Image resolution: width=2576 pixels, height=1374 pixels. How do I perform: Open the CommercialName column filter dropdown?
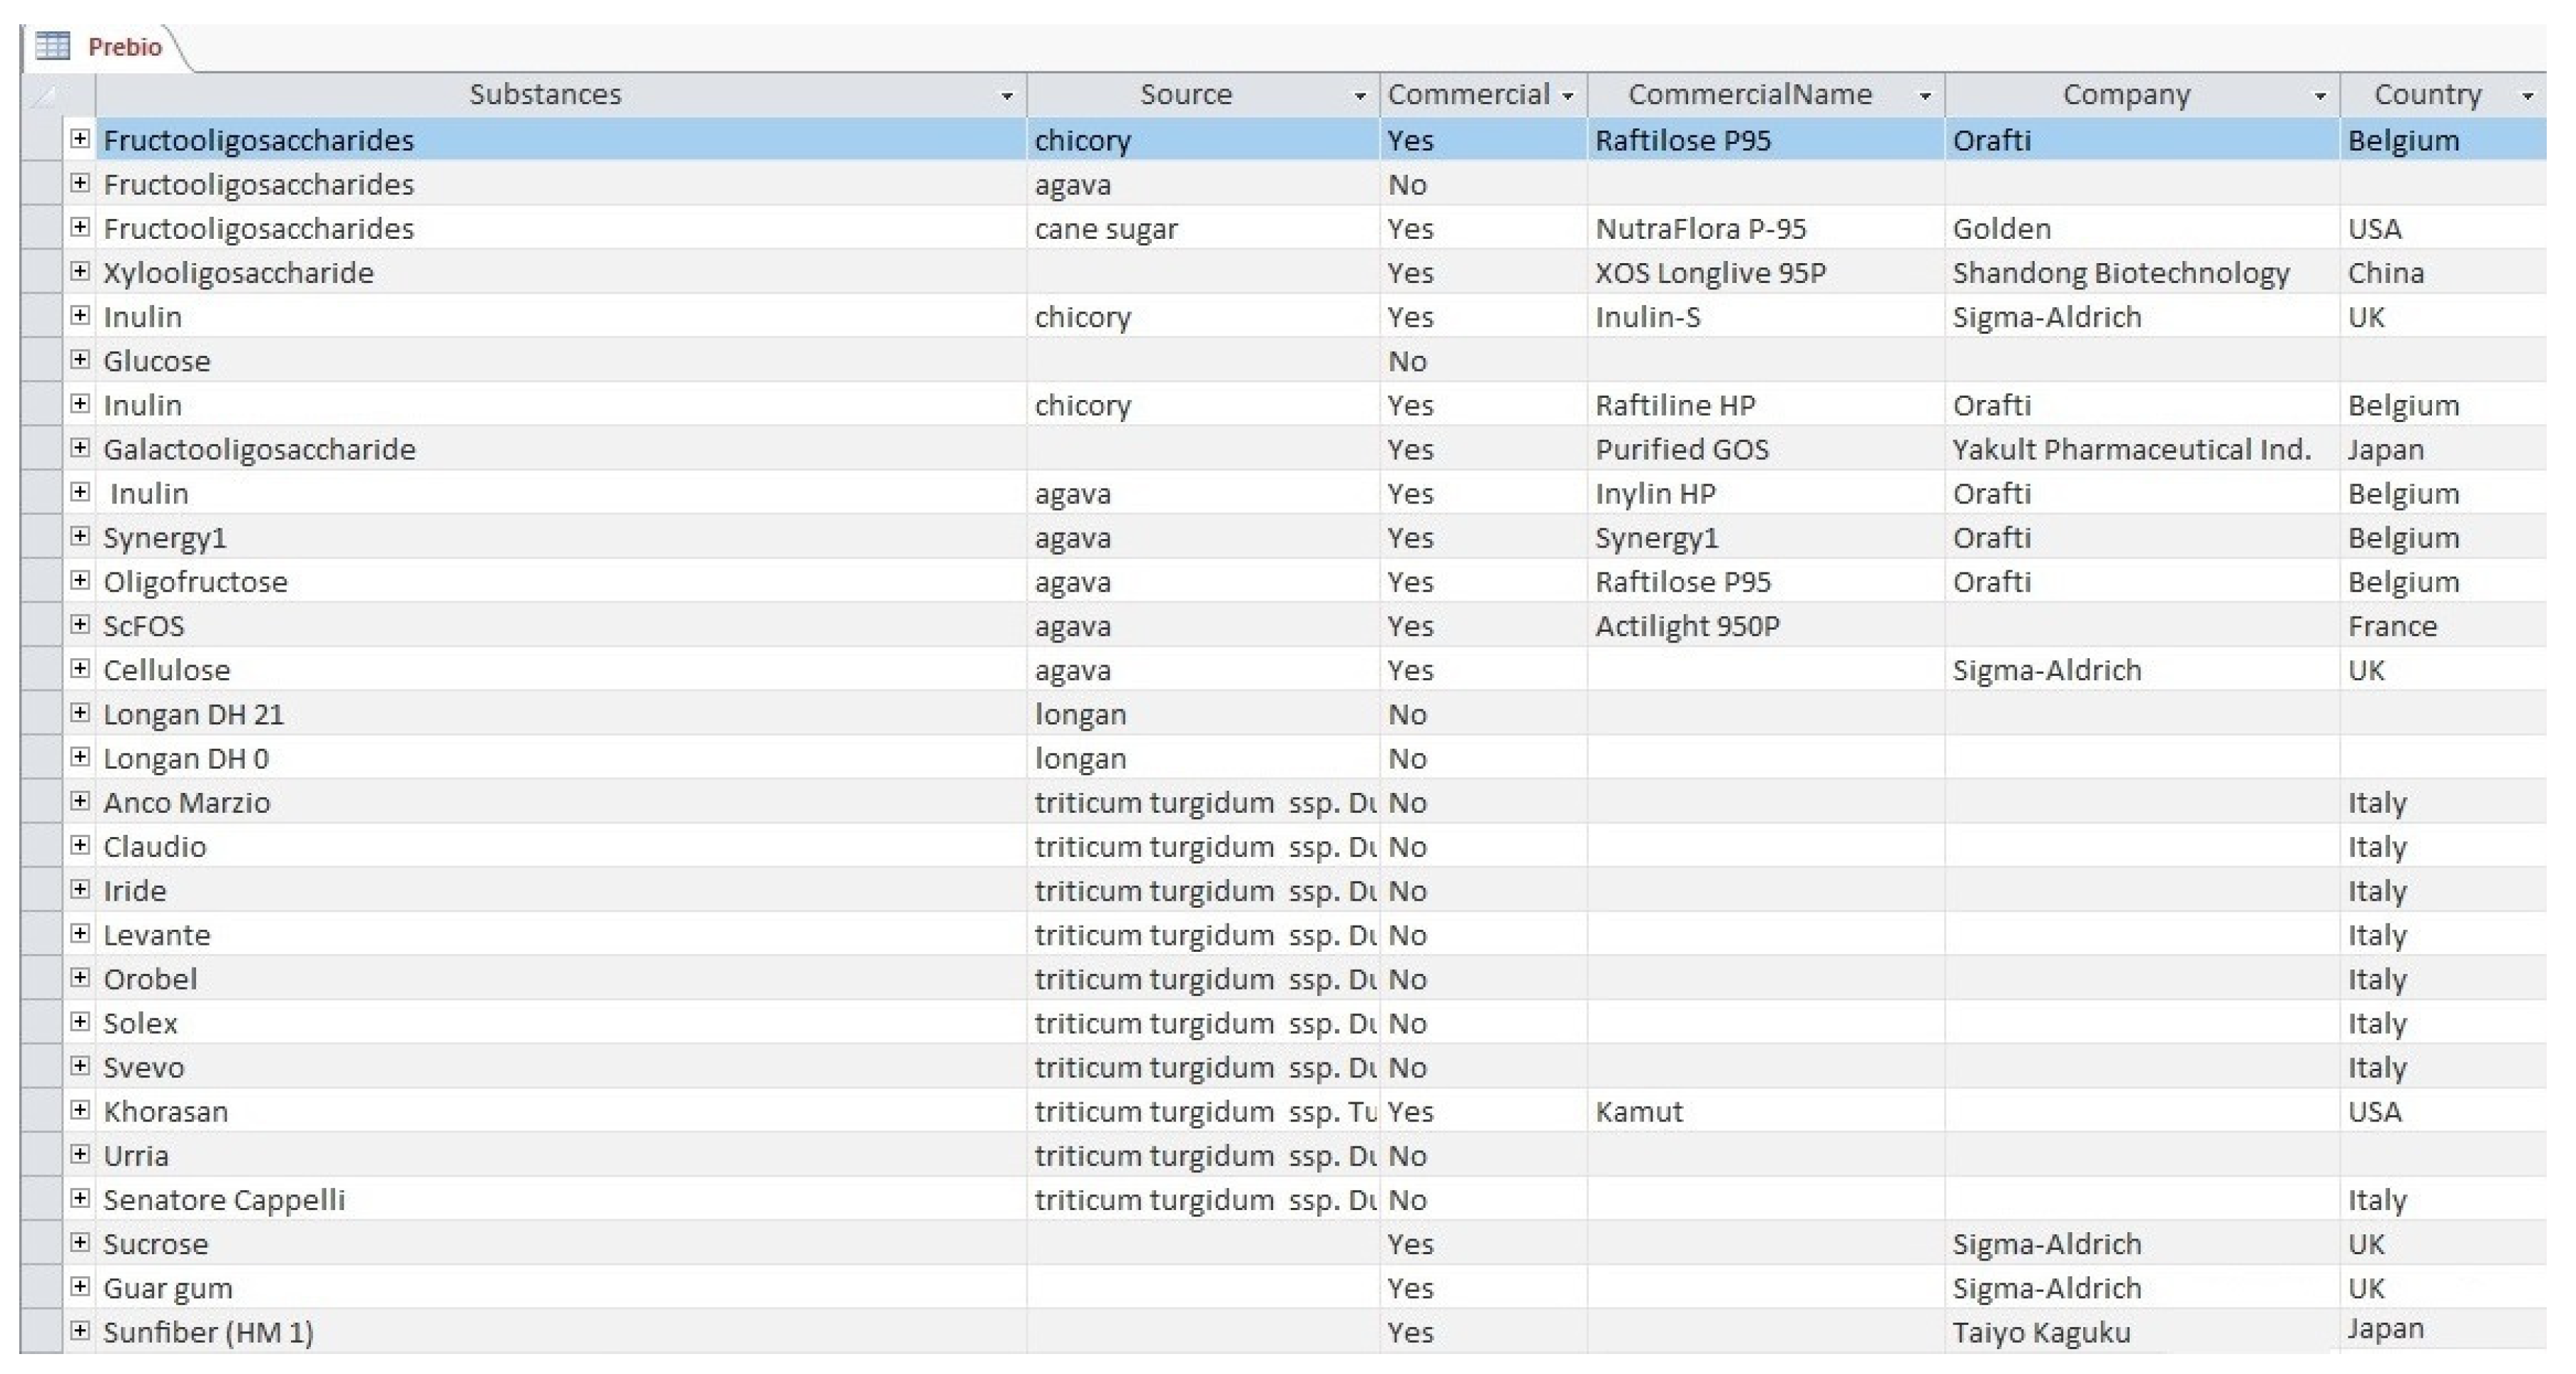tap(1925, 96)
